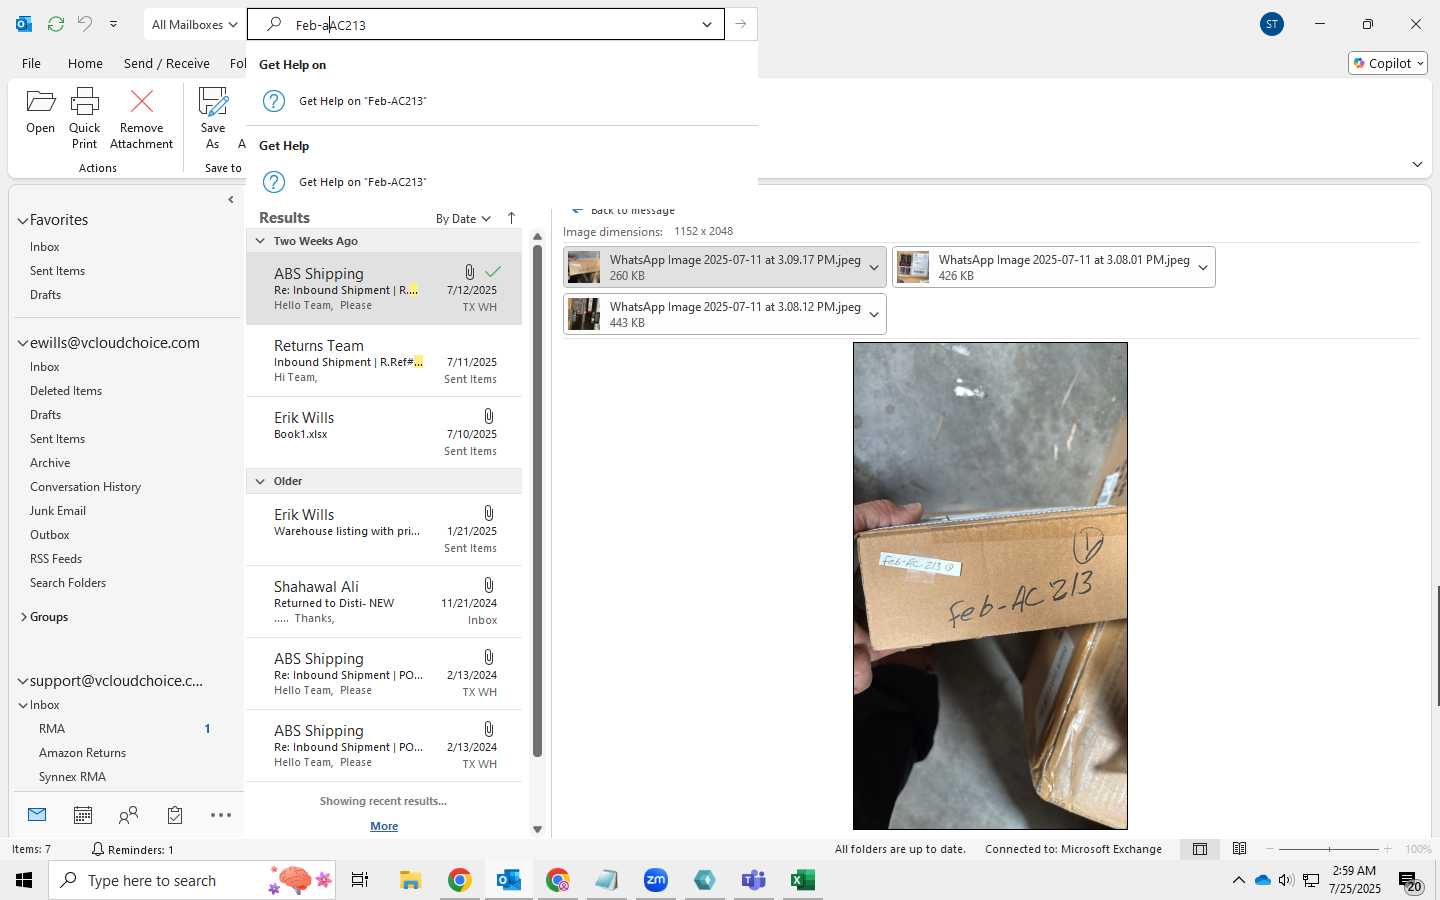Open dropdown for 3.08.12 PM attachment

tap(874, 314)
